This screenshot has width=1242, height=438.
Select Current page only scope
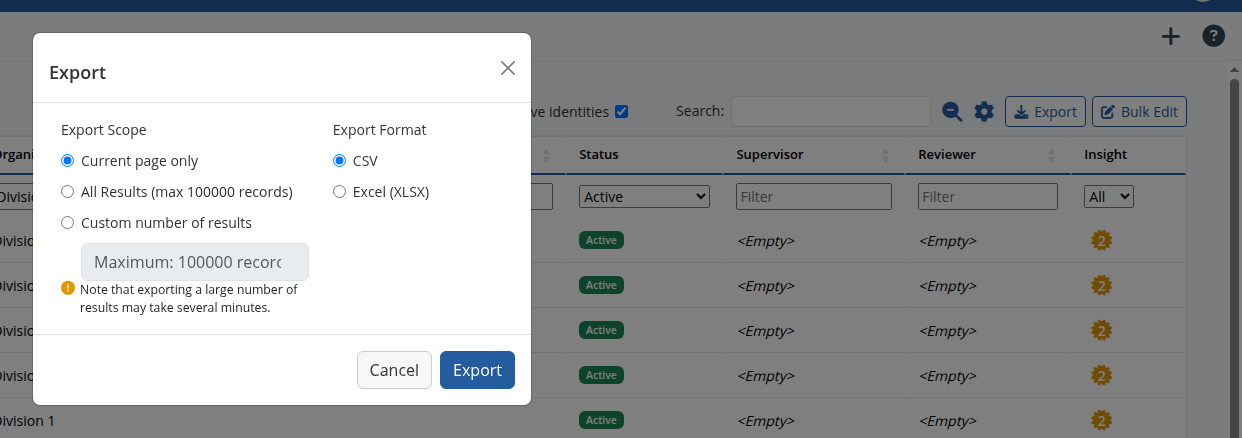67,161
